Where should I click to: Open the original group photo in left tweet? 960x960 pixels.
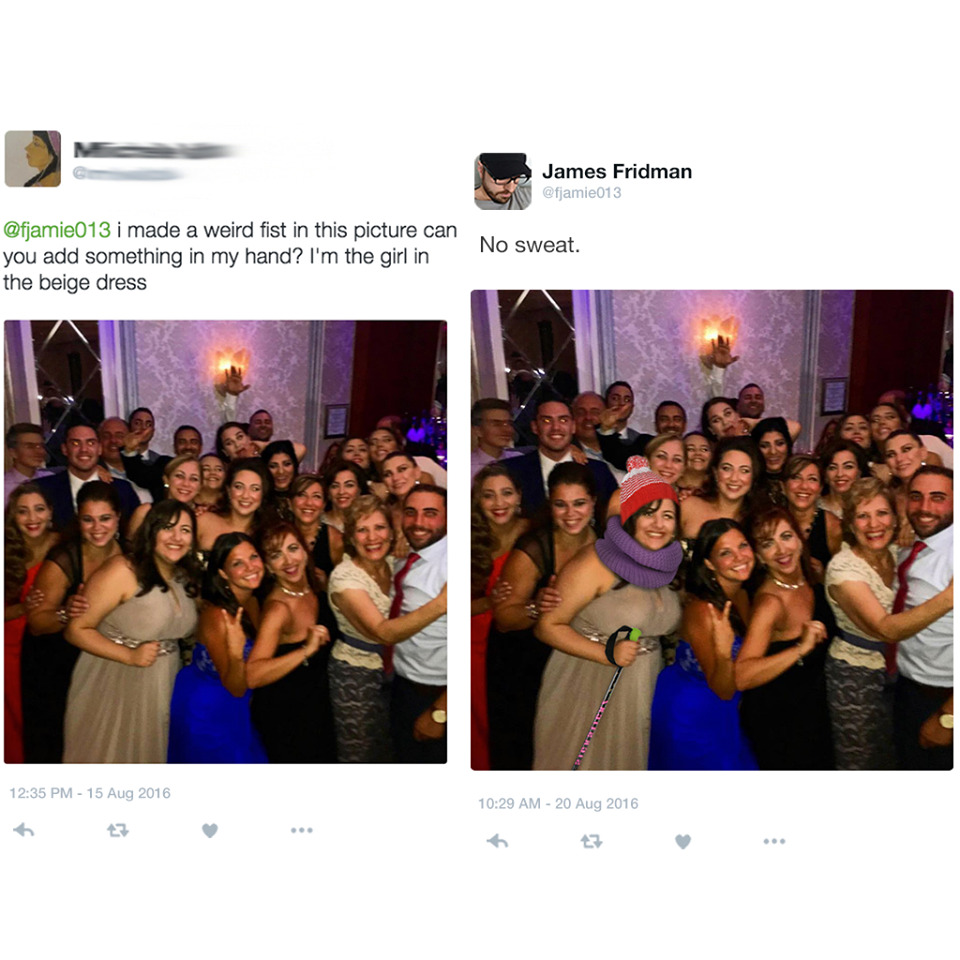225,542
